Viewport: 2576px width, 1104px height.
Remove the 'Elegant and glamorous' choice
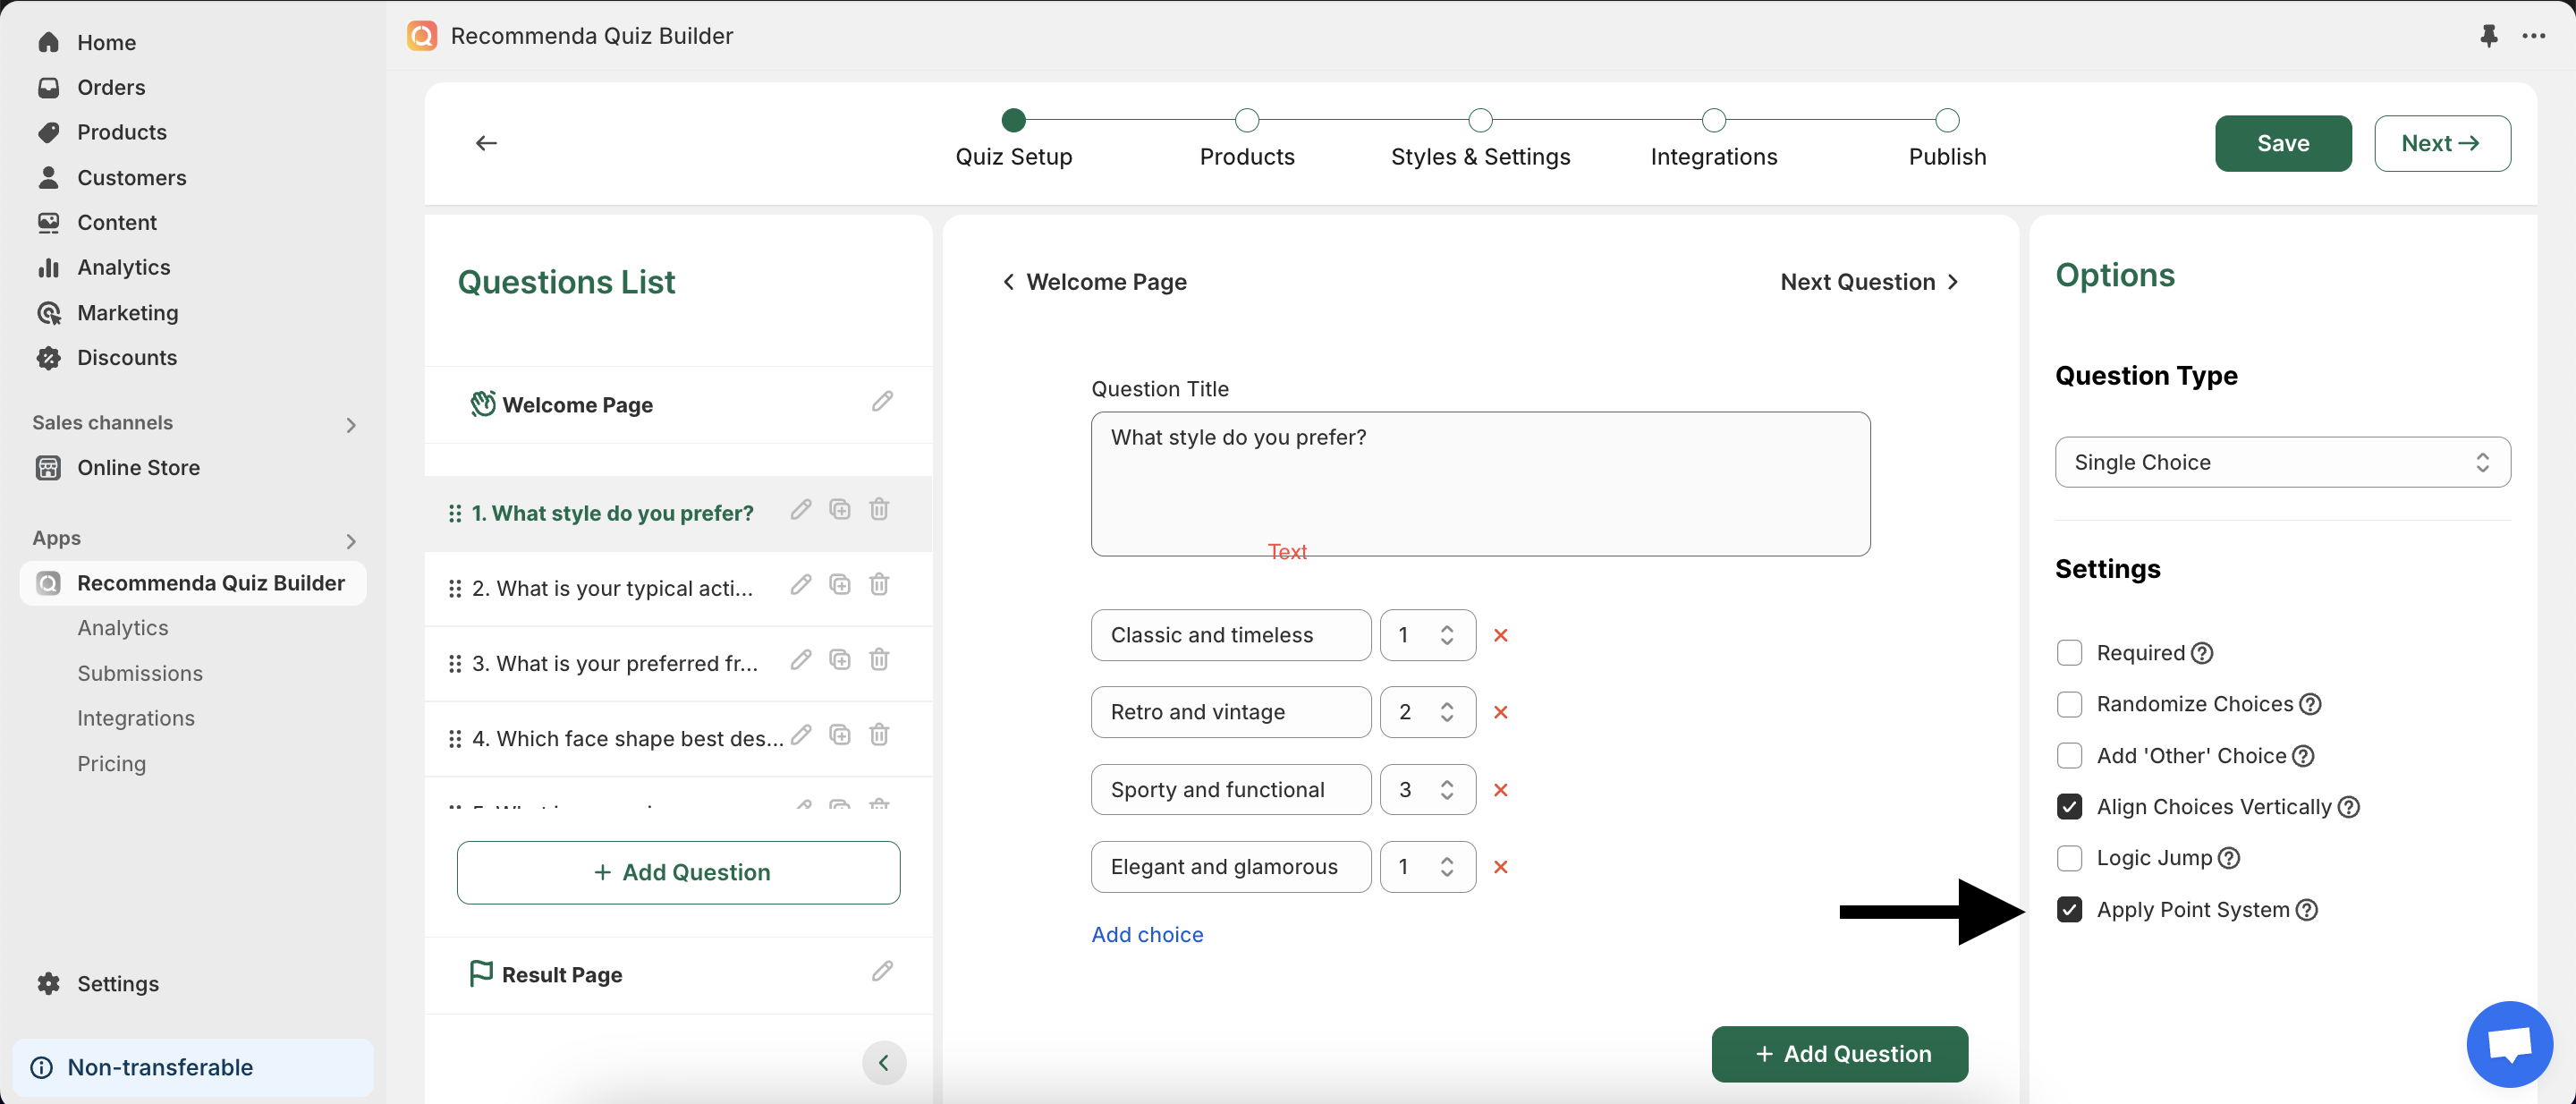tap(1500, 867)
